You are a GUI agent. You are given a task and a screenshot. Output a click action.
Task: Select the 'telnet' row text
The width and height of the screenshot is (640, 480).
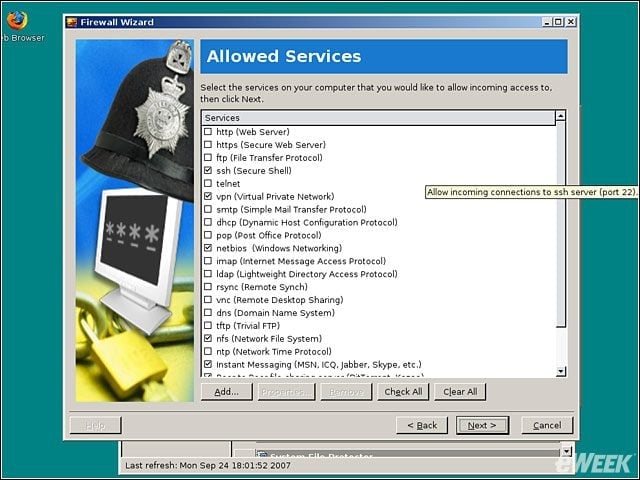[228, 184]
